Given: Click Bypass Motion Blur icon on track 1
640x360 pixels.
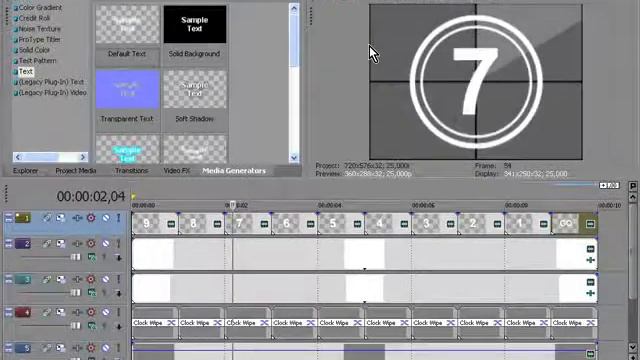Looking at the screenshot, I should pyautogui.click(x=47, y=218).
